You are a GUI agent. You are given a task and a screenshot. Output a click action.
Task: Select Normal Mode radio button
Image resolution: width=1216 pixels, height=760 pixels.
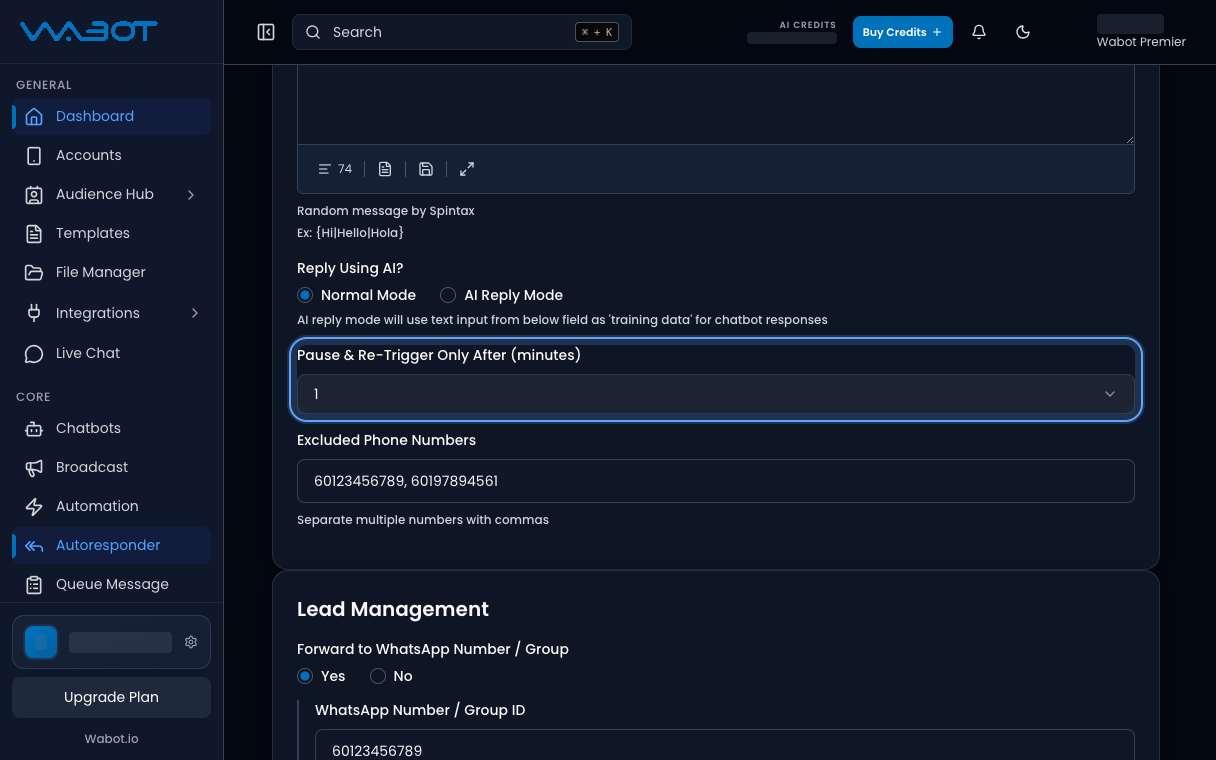[x=305, y=295]
